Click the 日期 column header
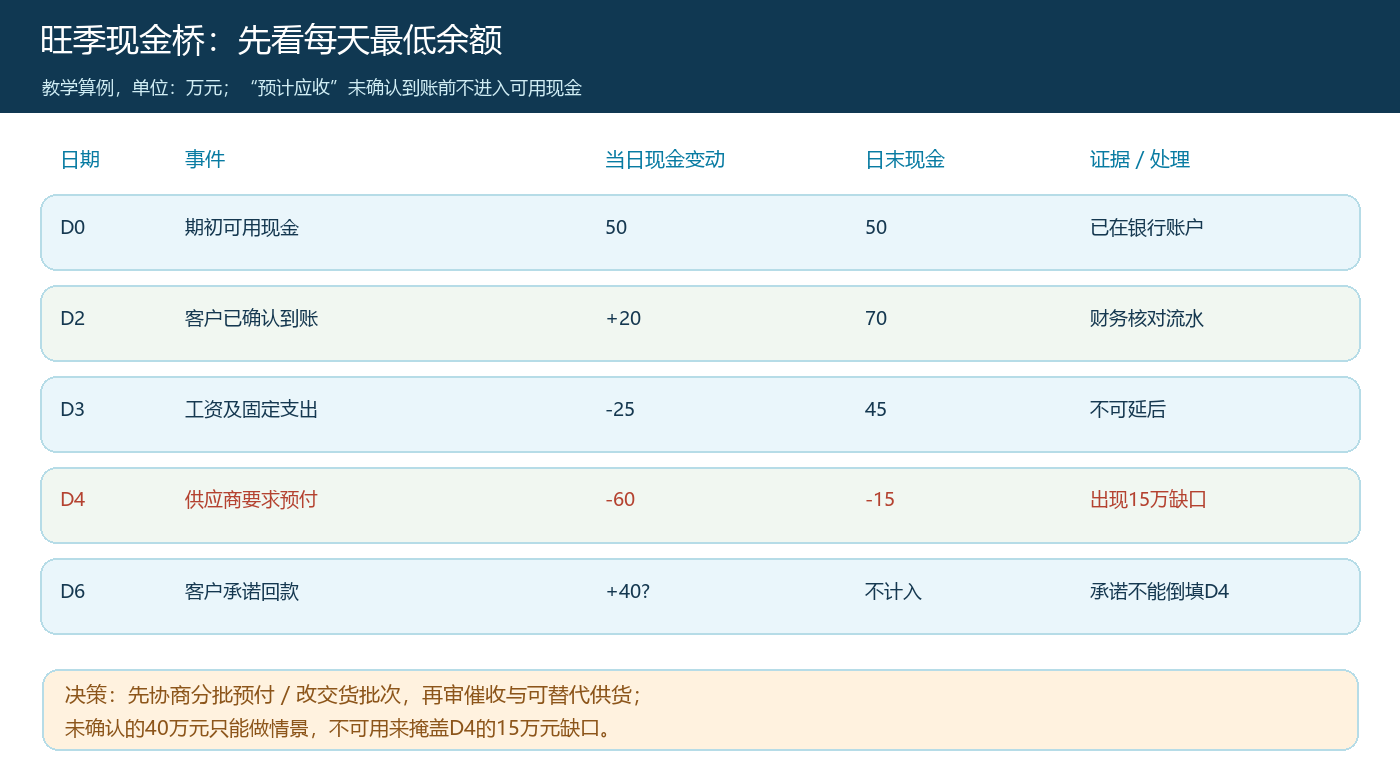Viewport: 1400px width, 770px height. 80,159
